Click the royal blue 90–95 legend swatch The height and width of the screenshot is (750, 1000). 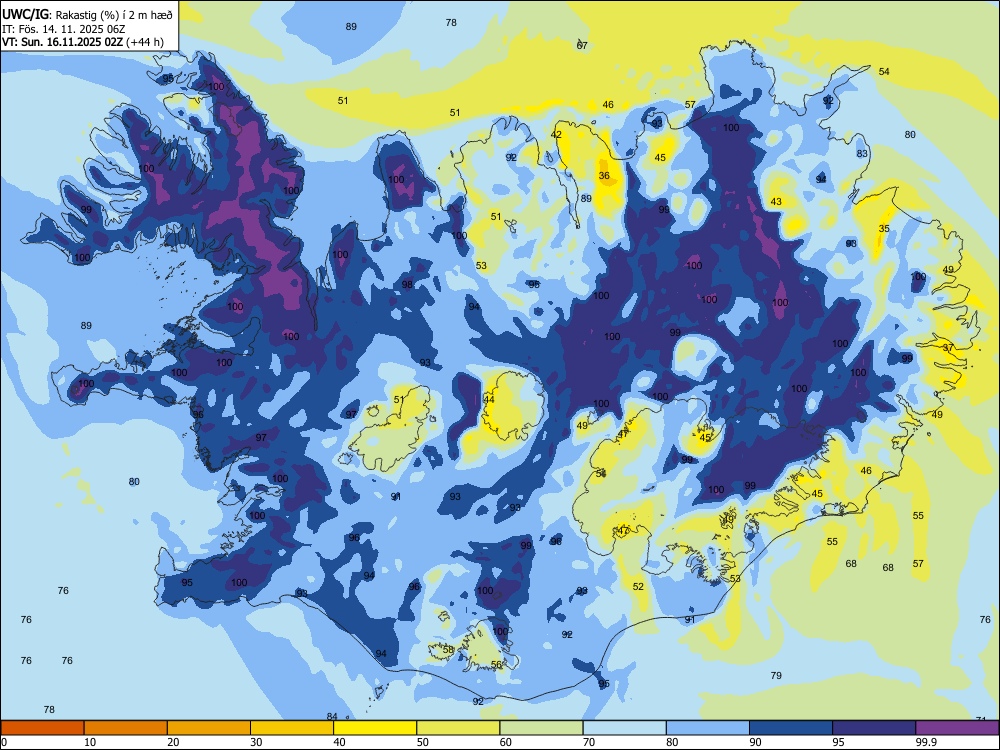[791, 728]
